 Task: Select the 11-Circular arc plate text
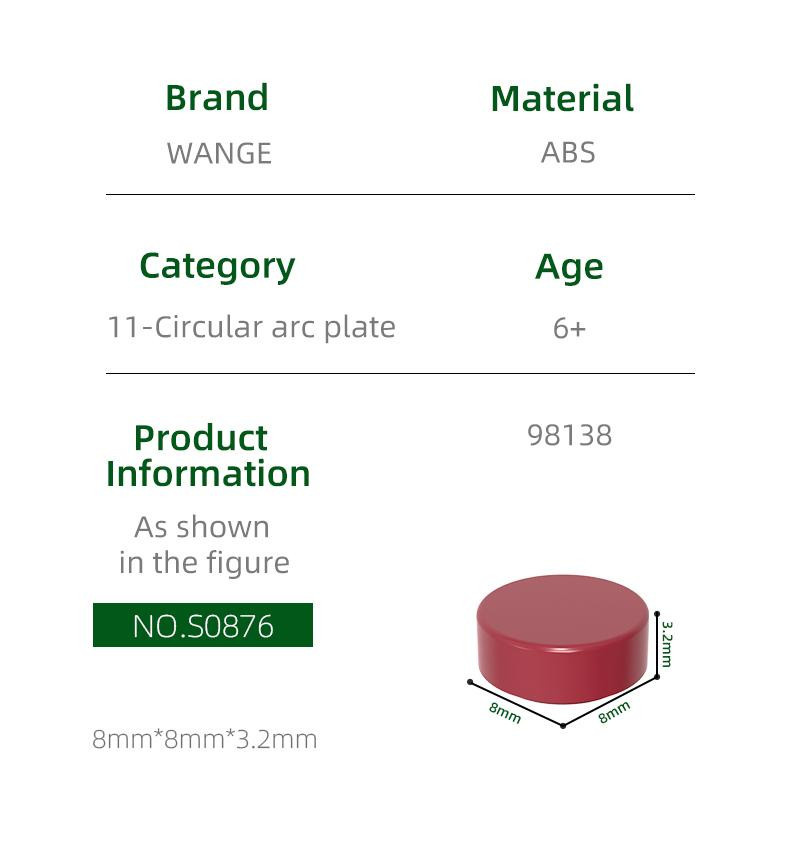(x=252, y=327)
